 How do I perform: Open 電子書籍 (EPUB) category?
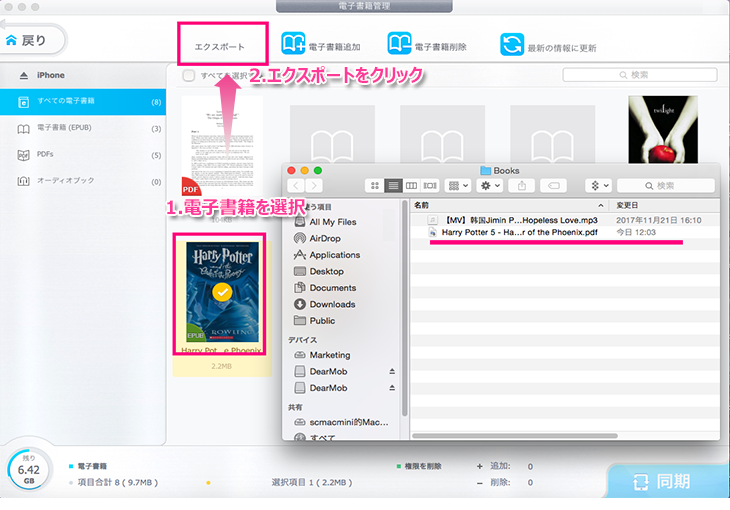click(x=83, y=128)
